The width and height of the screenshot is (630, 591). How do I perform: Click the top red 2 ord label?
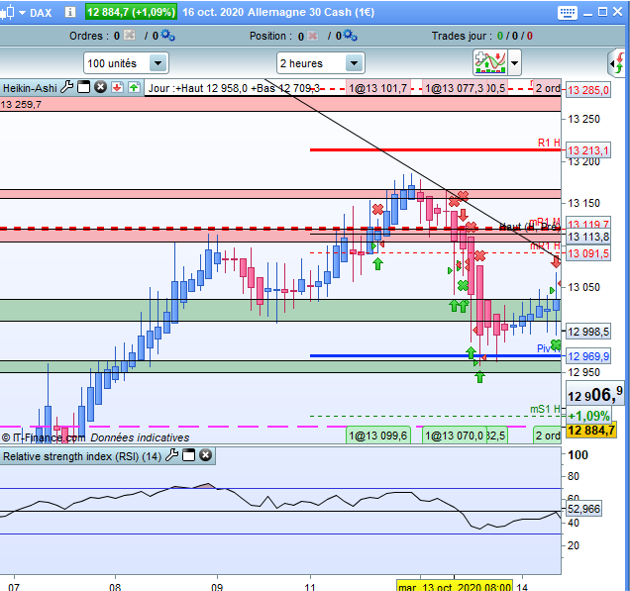(x=547, y=88)
